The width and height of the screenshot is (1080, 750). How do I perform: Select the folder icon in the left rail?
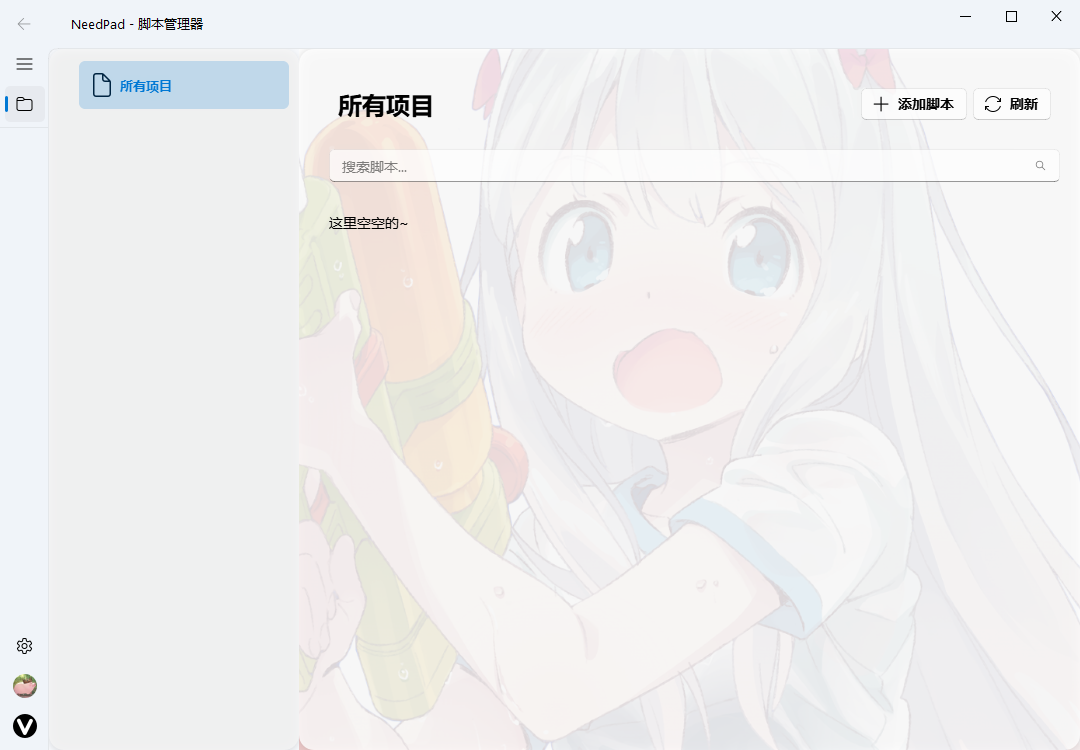(x=24, y=104)
